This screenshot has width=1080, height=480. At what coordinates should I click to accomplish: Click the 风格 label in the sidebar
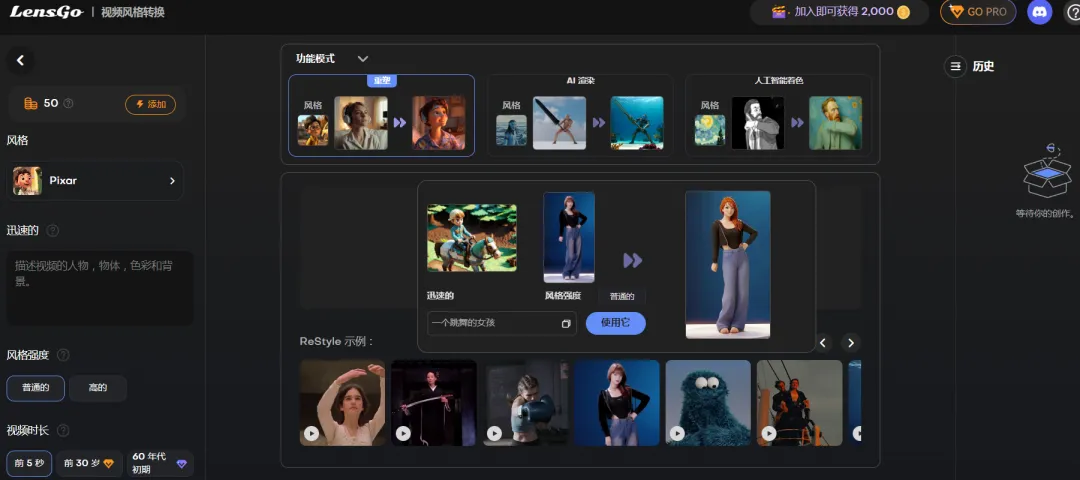pos(17,140)
